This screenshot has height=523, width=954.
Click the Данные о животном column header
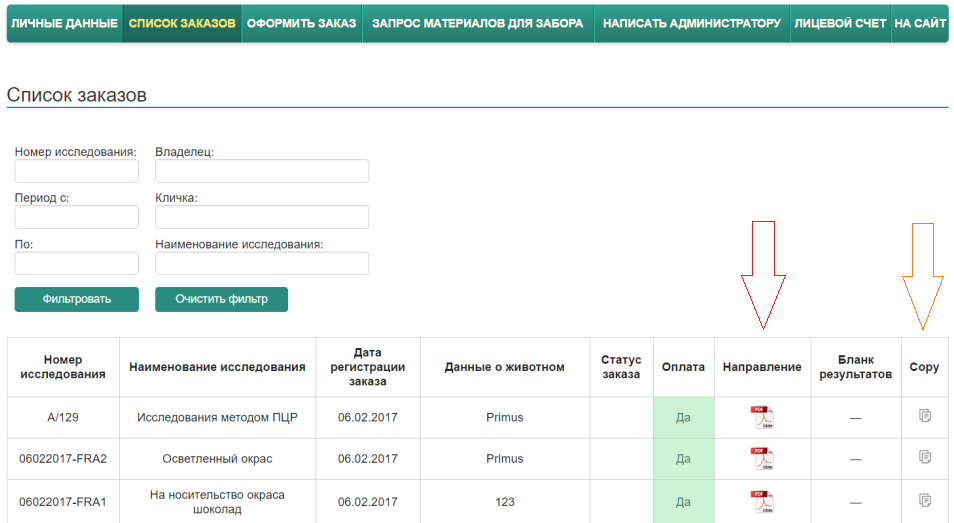tap(504, 367)
